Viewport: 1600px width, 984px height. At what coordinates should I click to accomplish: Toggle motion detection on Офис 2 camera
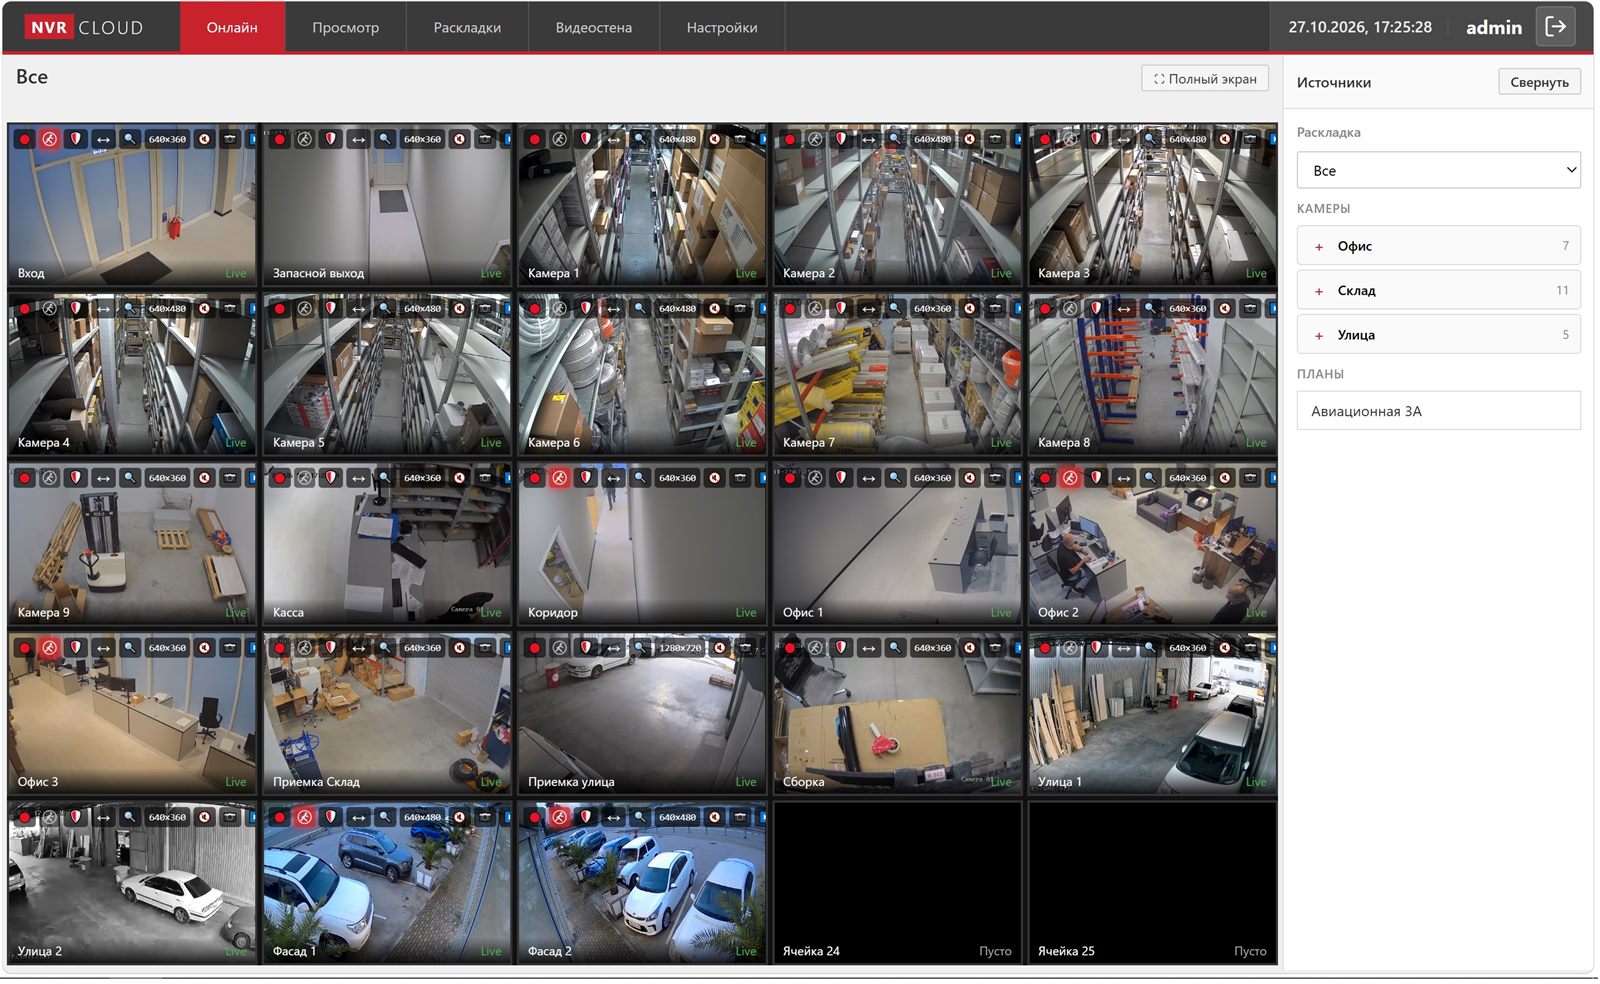coord(1070,478)
